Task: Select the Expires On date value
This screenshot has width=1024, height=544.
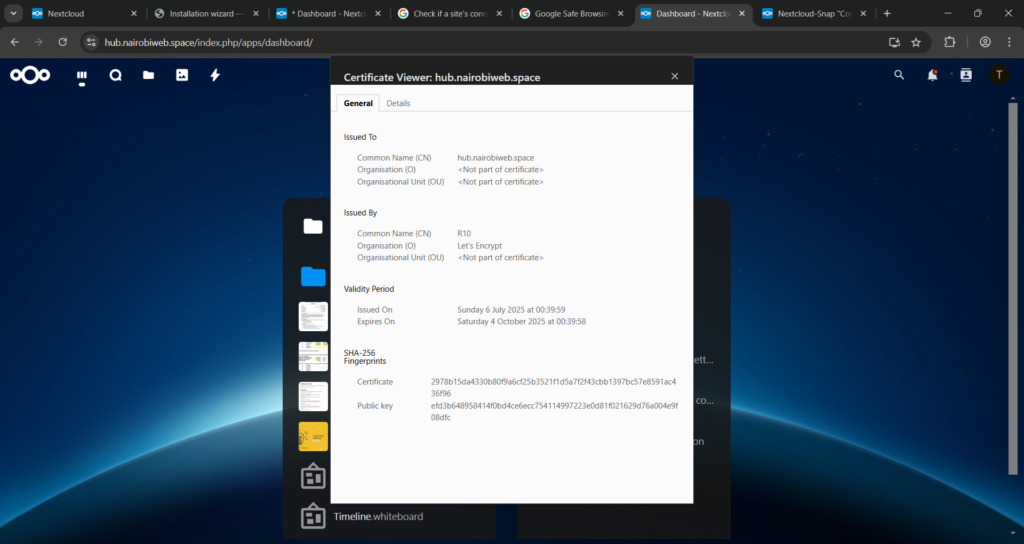Action: tap(521, 321)
